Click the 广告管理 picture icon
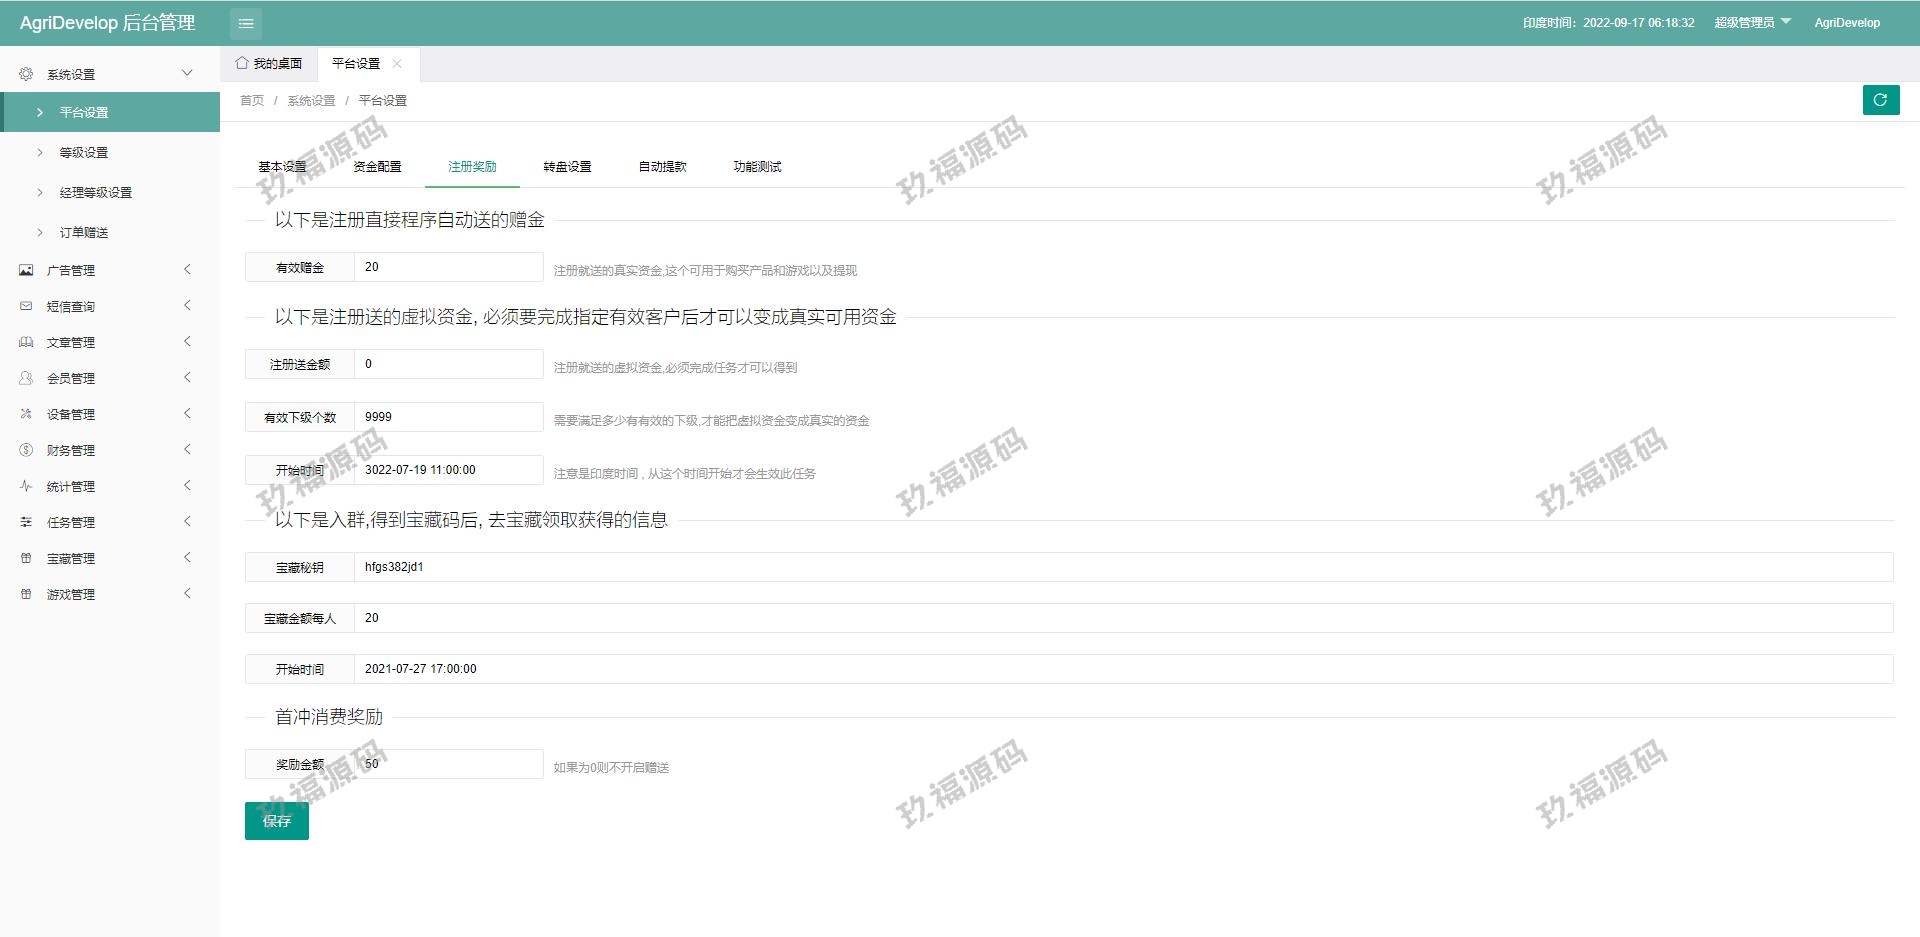 tap(26, 270)
